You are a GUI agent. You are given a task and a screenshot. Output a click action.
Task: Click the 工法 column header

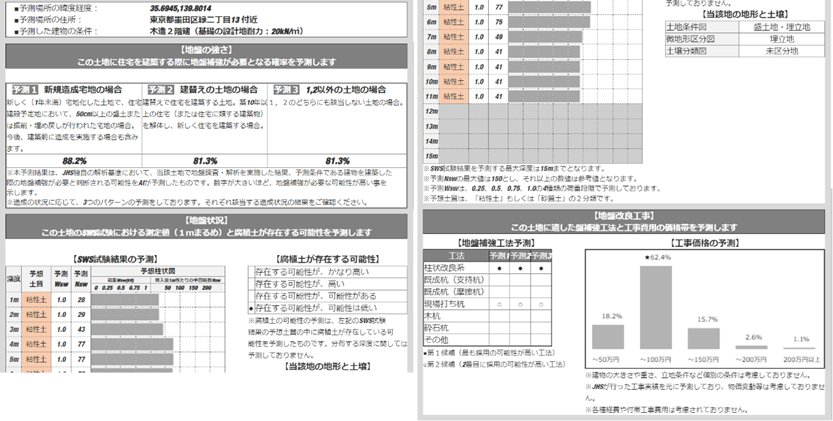(x=456, y=256)
